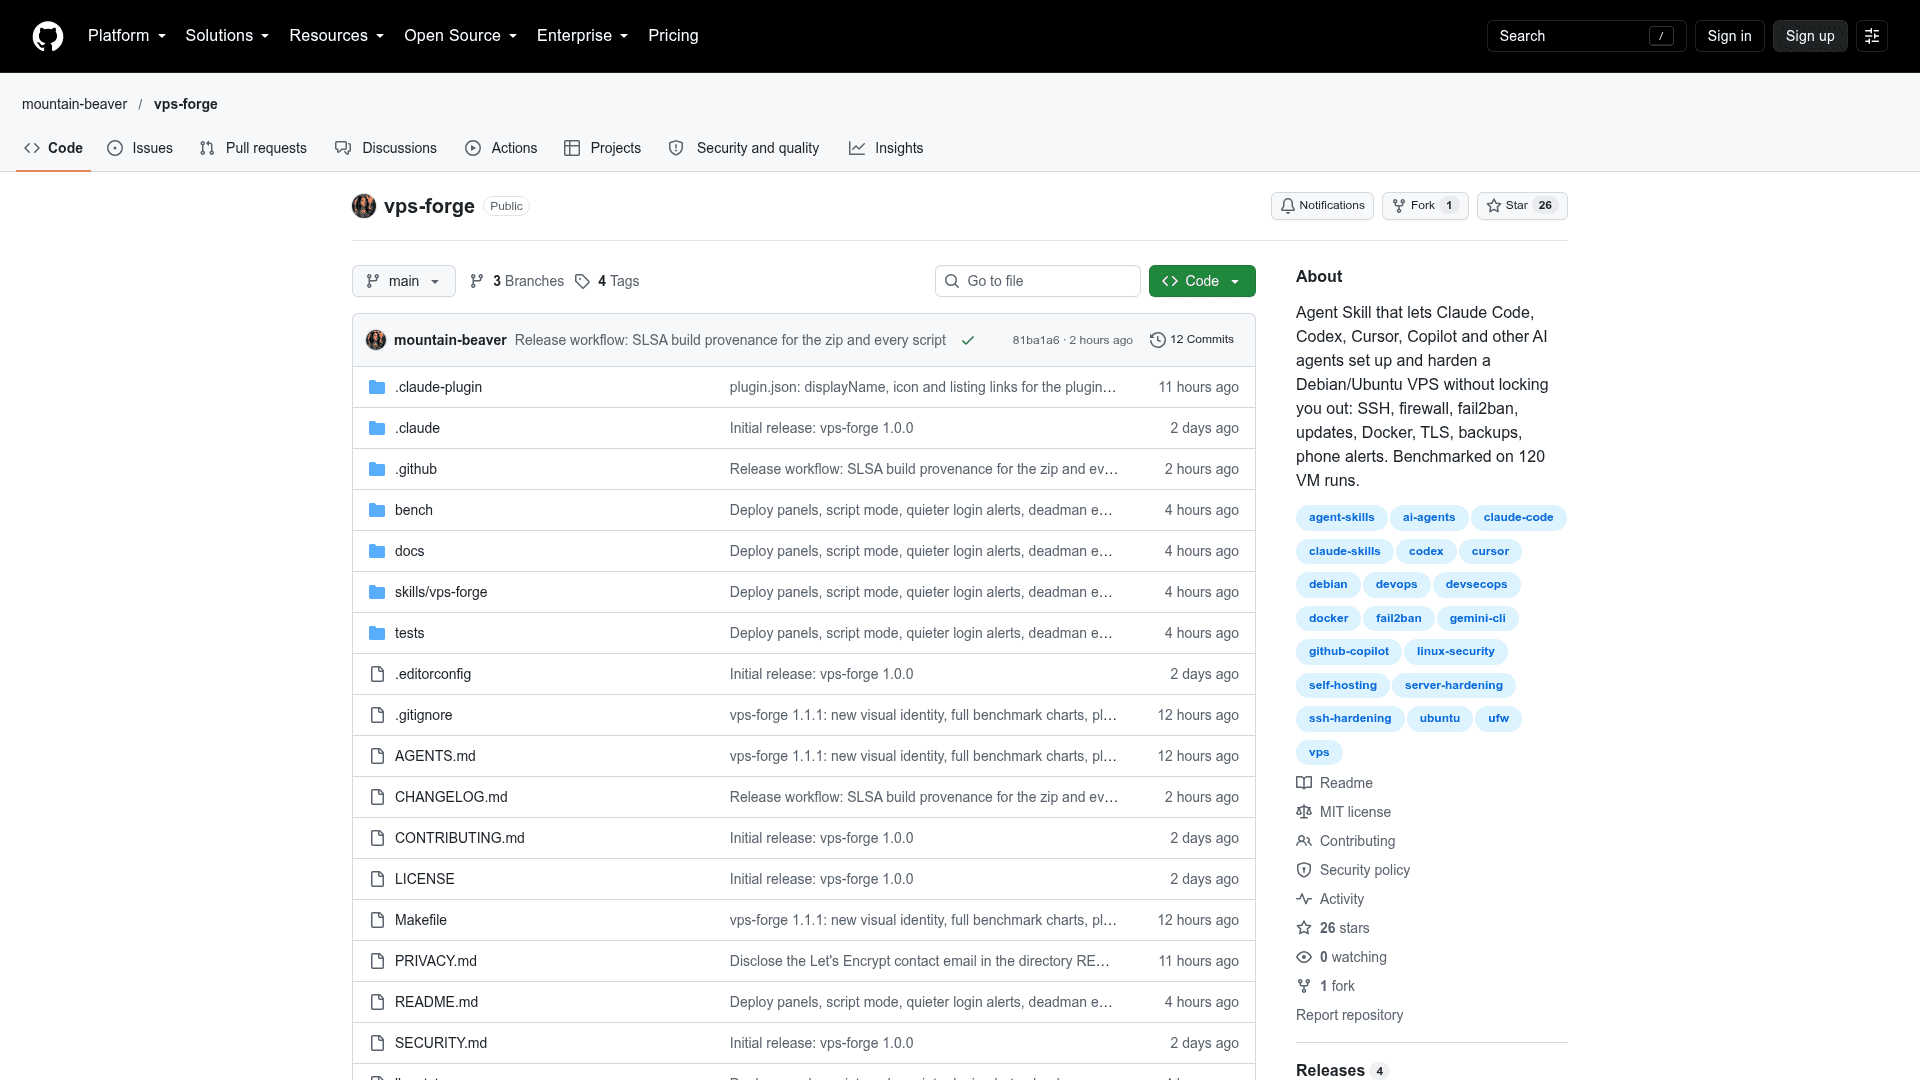The height and width of the screenshot is (1080, 1920).
Task: Star the vps-forge repository
Action: point(1522,206)
